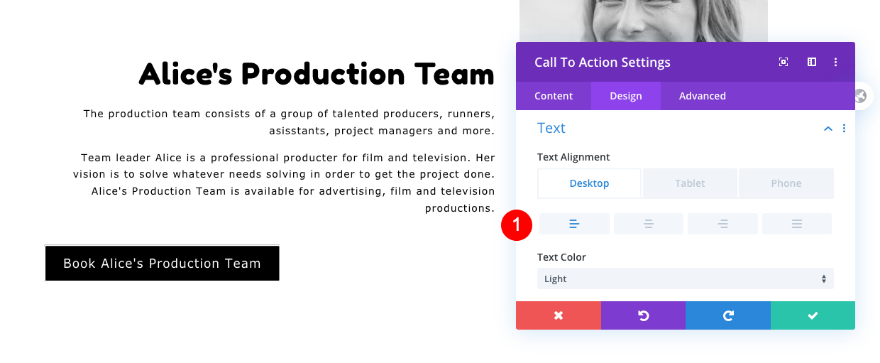Toggle the Text section title
Viewport: 880px width, 363px height.
[x=551, y=128]
